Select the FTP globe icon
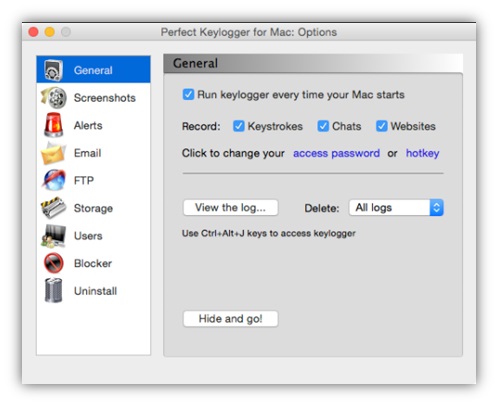Viewport: 498px width, 406px height. point(54,180)
